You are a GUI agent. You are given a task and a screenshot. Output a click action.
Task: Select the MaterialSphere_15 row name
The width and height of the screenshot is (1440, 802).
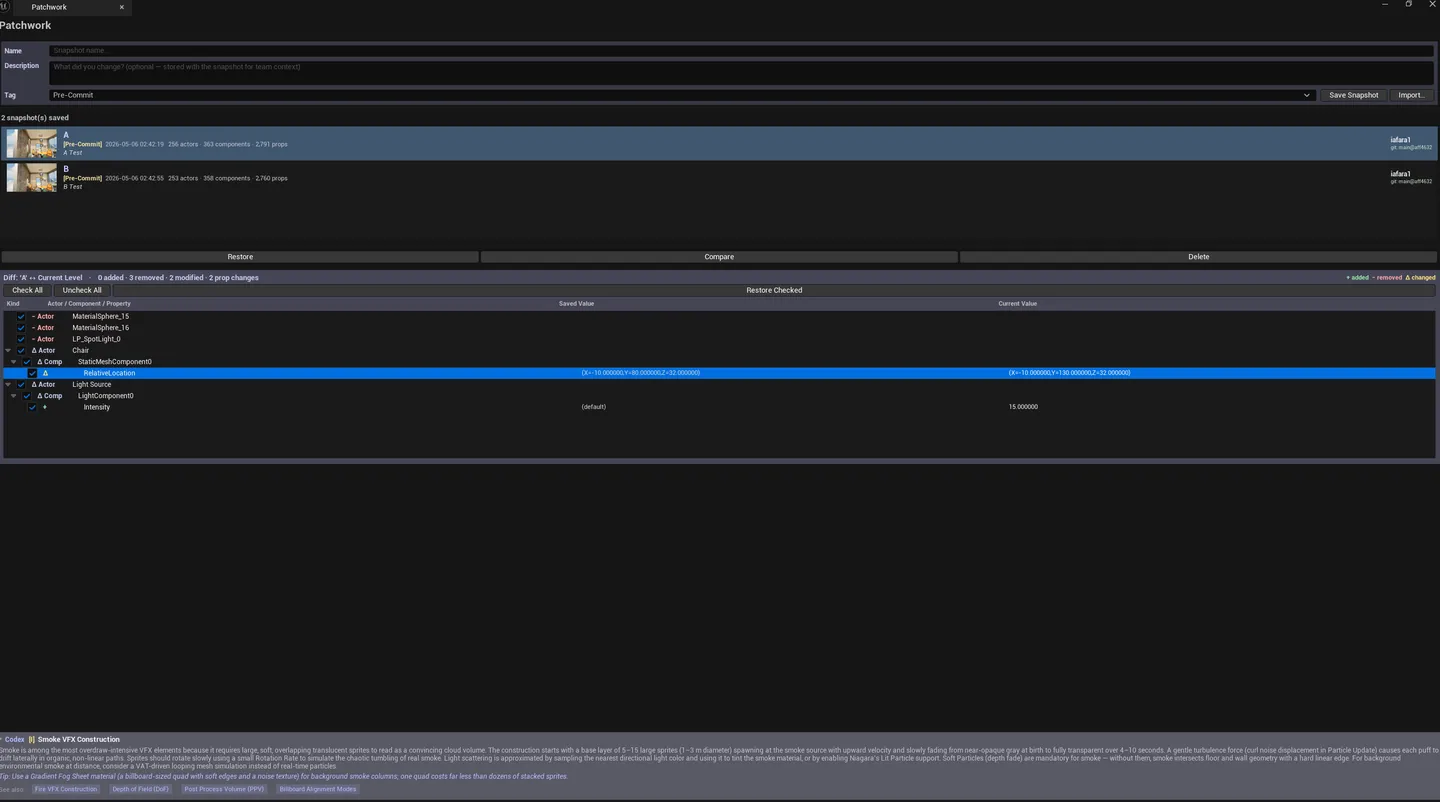pyautogui.click(x=100, y=316)
